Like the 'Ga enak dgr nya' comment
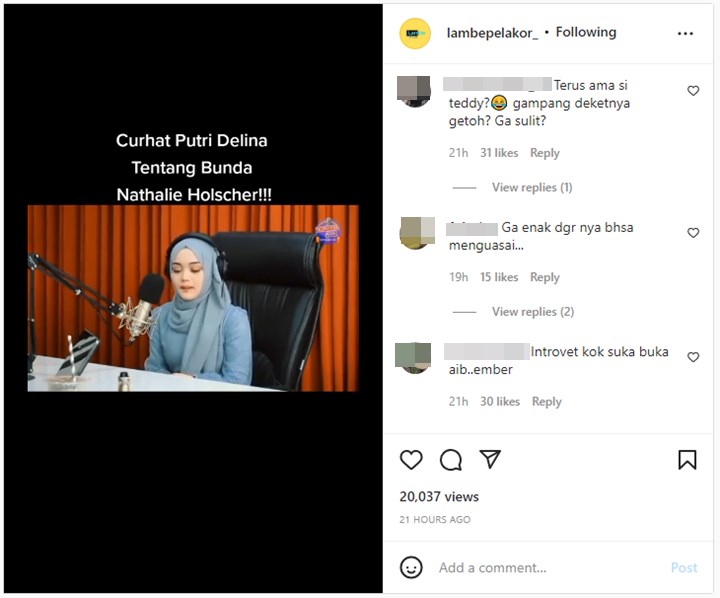Viewport: 720px width, 598px height. point(693,233)
